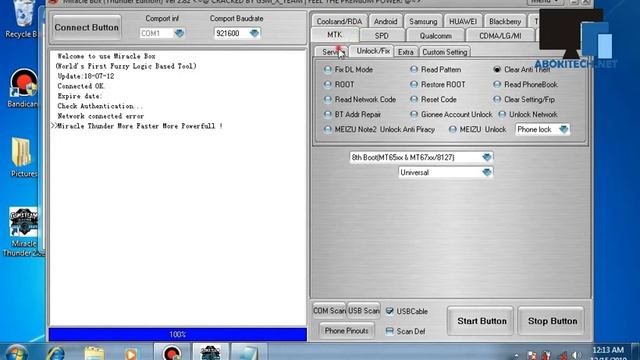Screen dimensions: 640x360
Task: Click the USB Scan button
Action: (x=363, y=311)
